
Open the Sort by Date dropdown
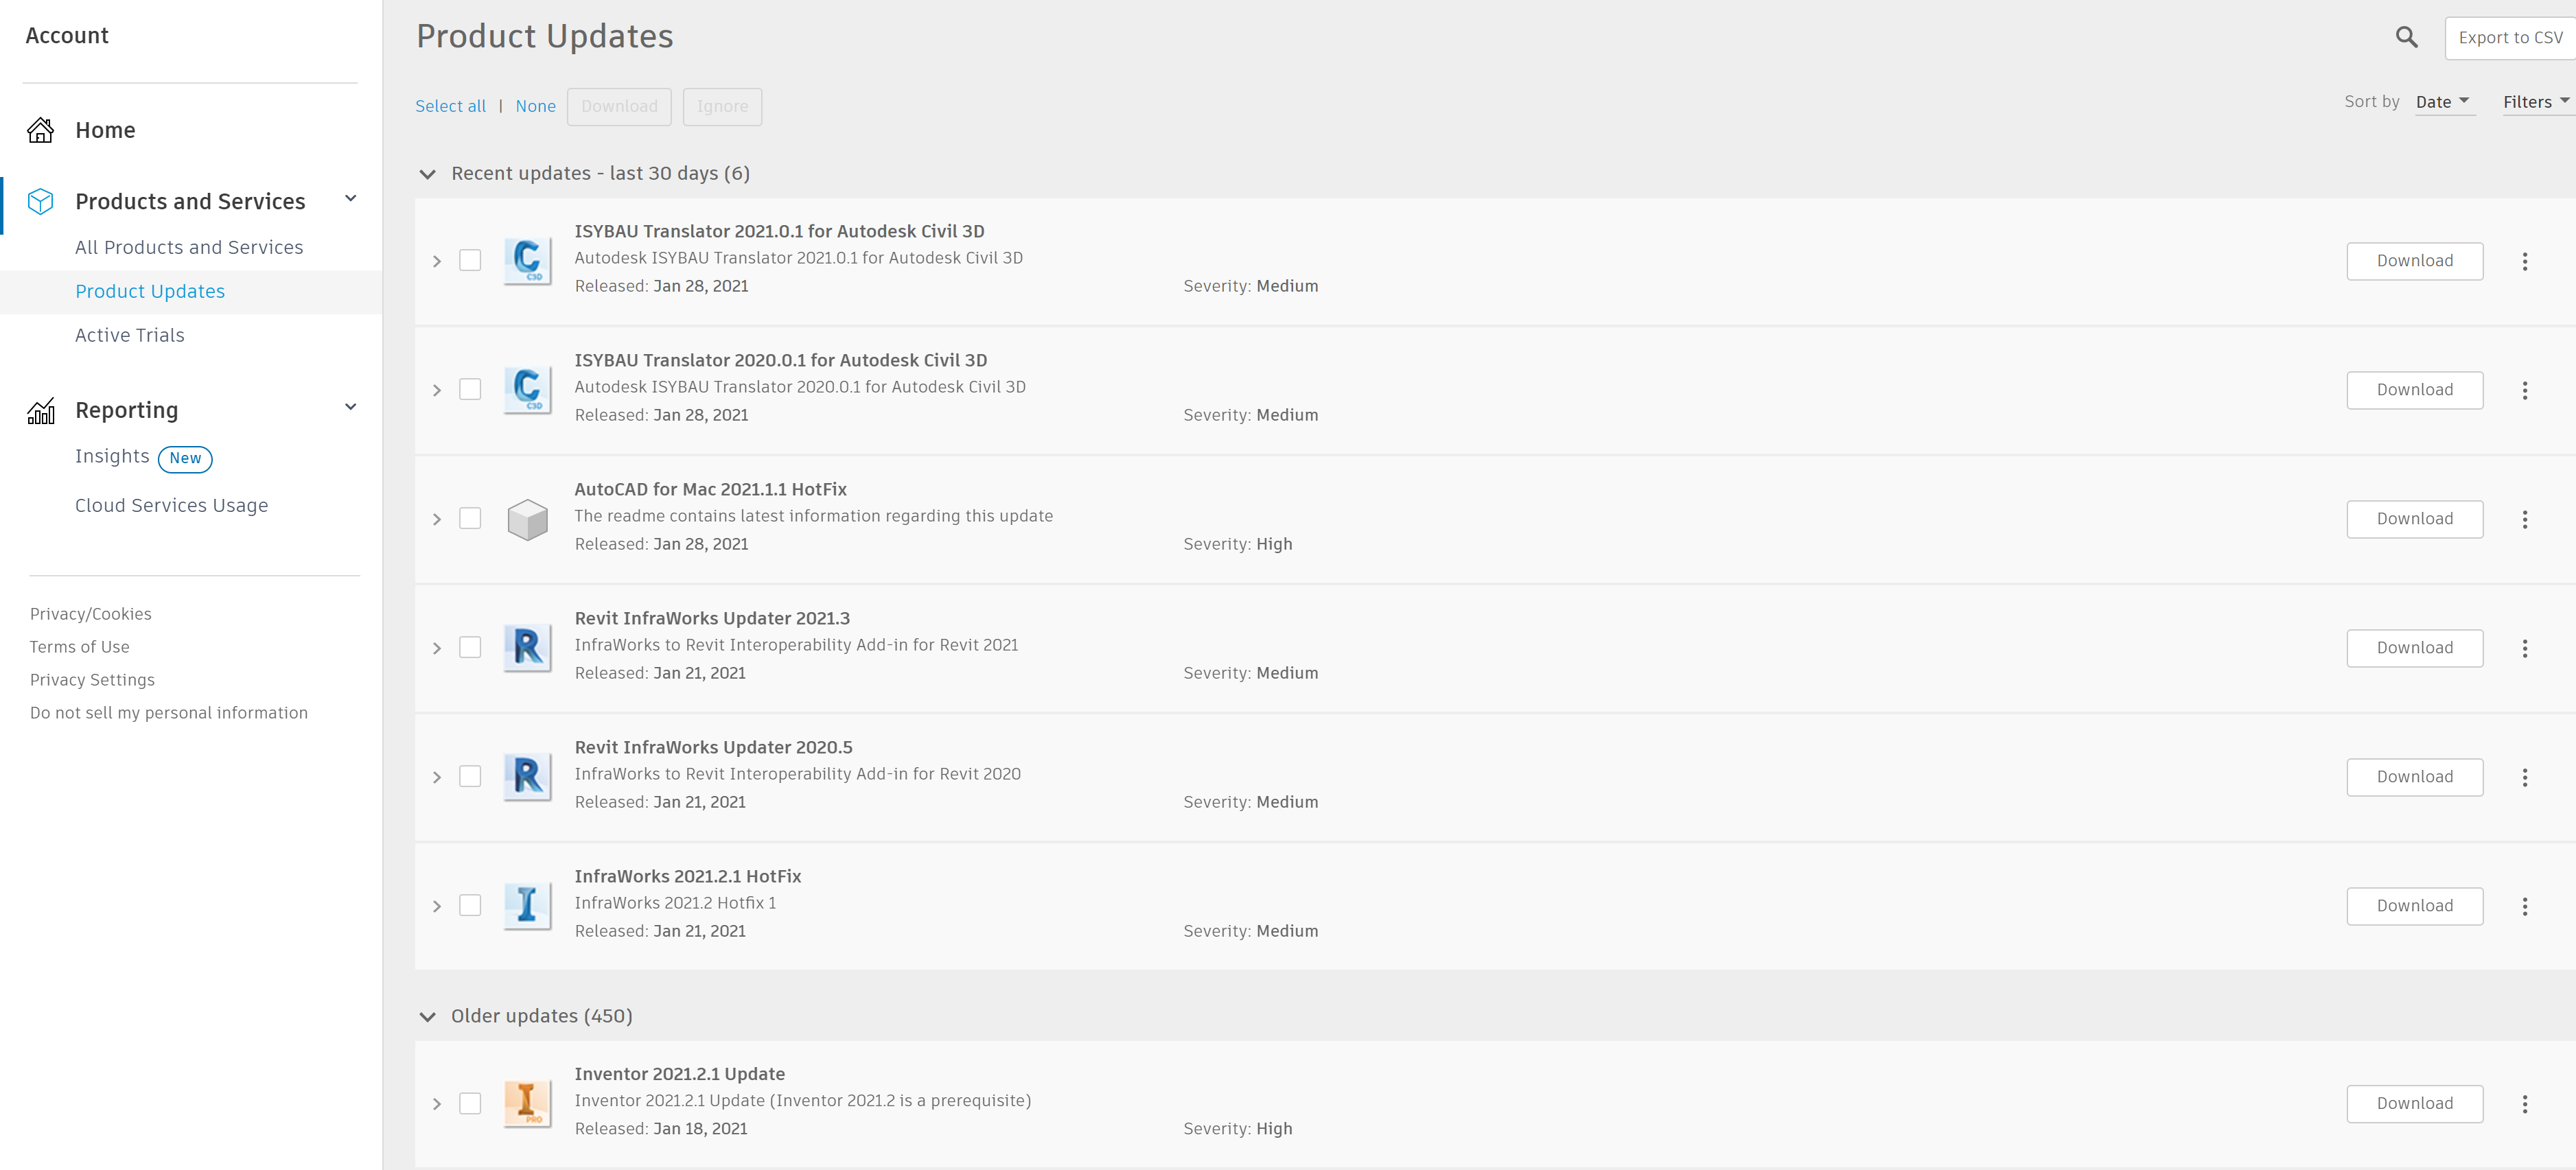point(2442,102)
